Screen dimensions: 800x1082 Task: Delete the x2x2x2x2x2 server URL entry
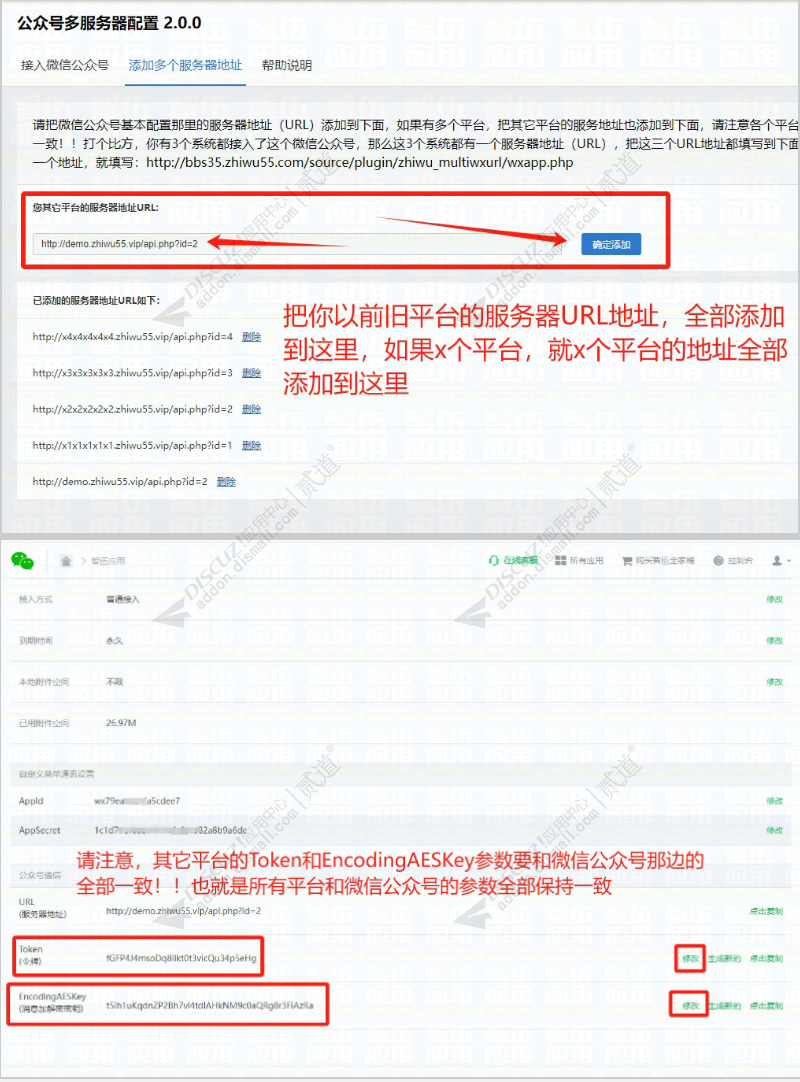point(251,409)
